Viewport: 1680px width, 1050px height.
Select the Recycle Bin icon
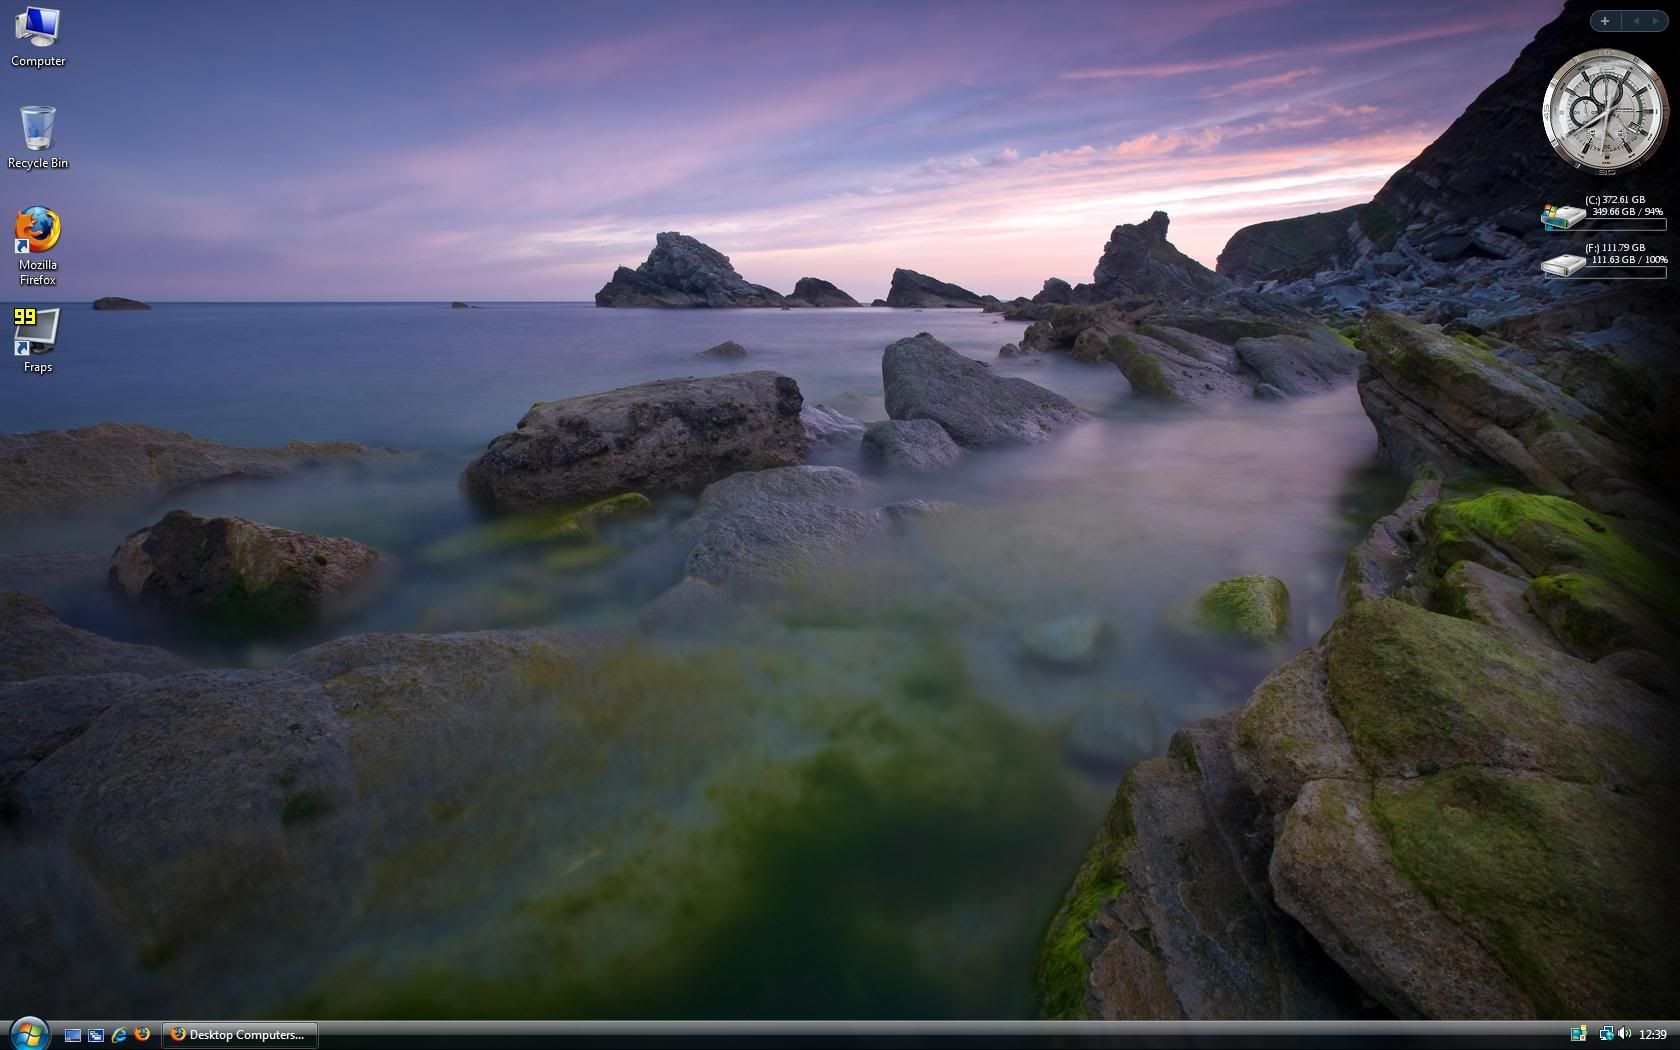[x=38, y=137]
